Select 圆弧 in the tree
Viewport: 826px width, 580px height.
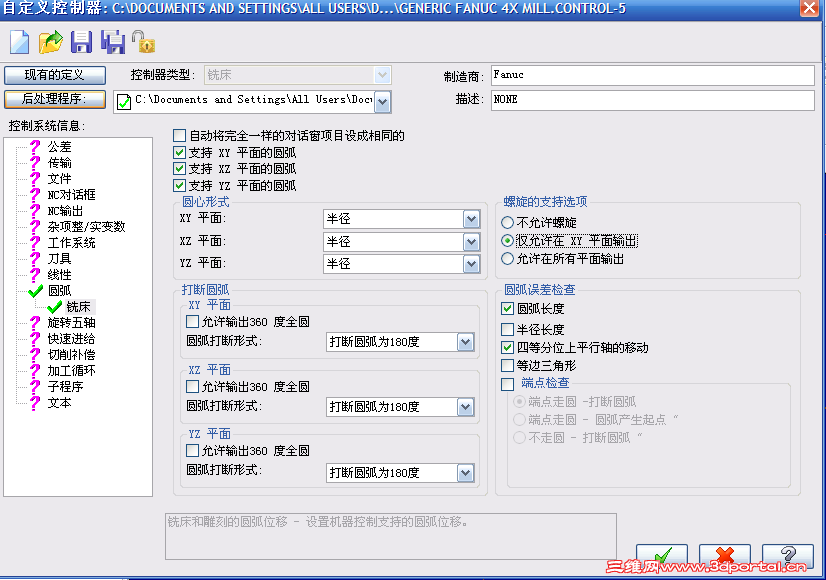click(59, 291)
